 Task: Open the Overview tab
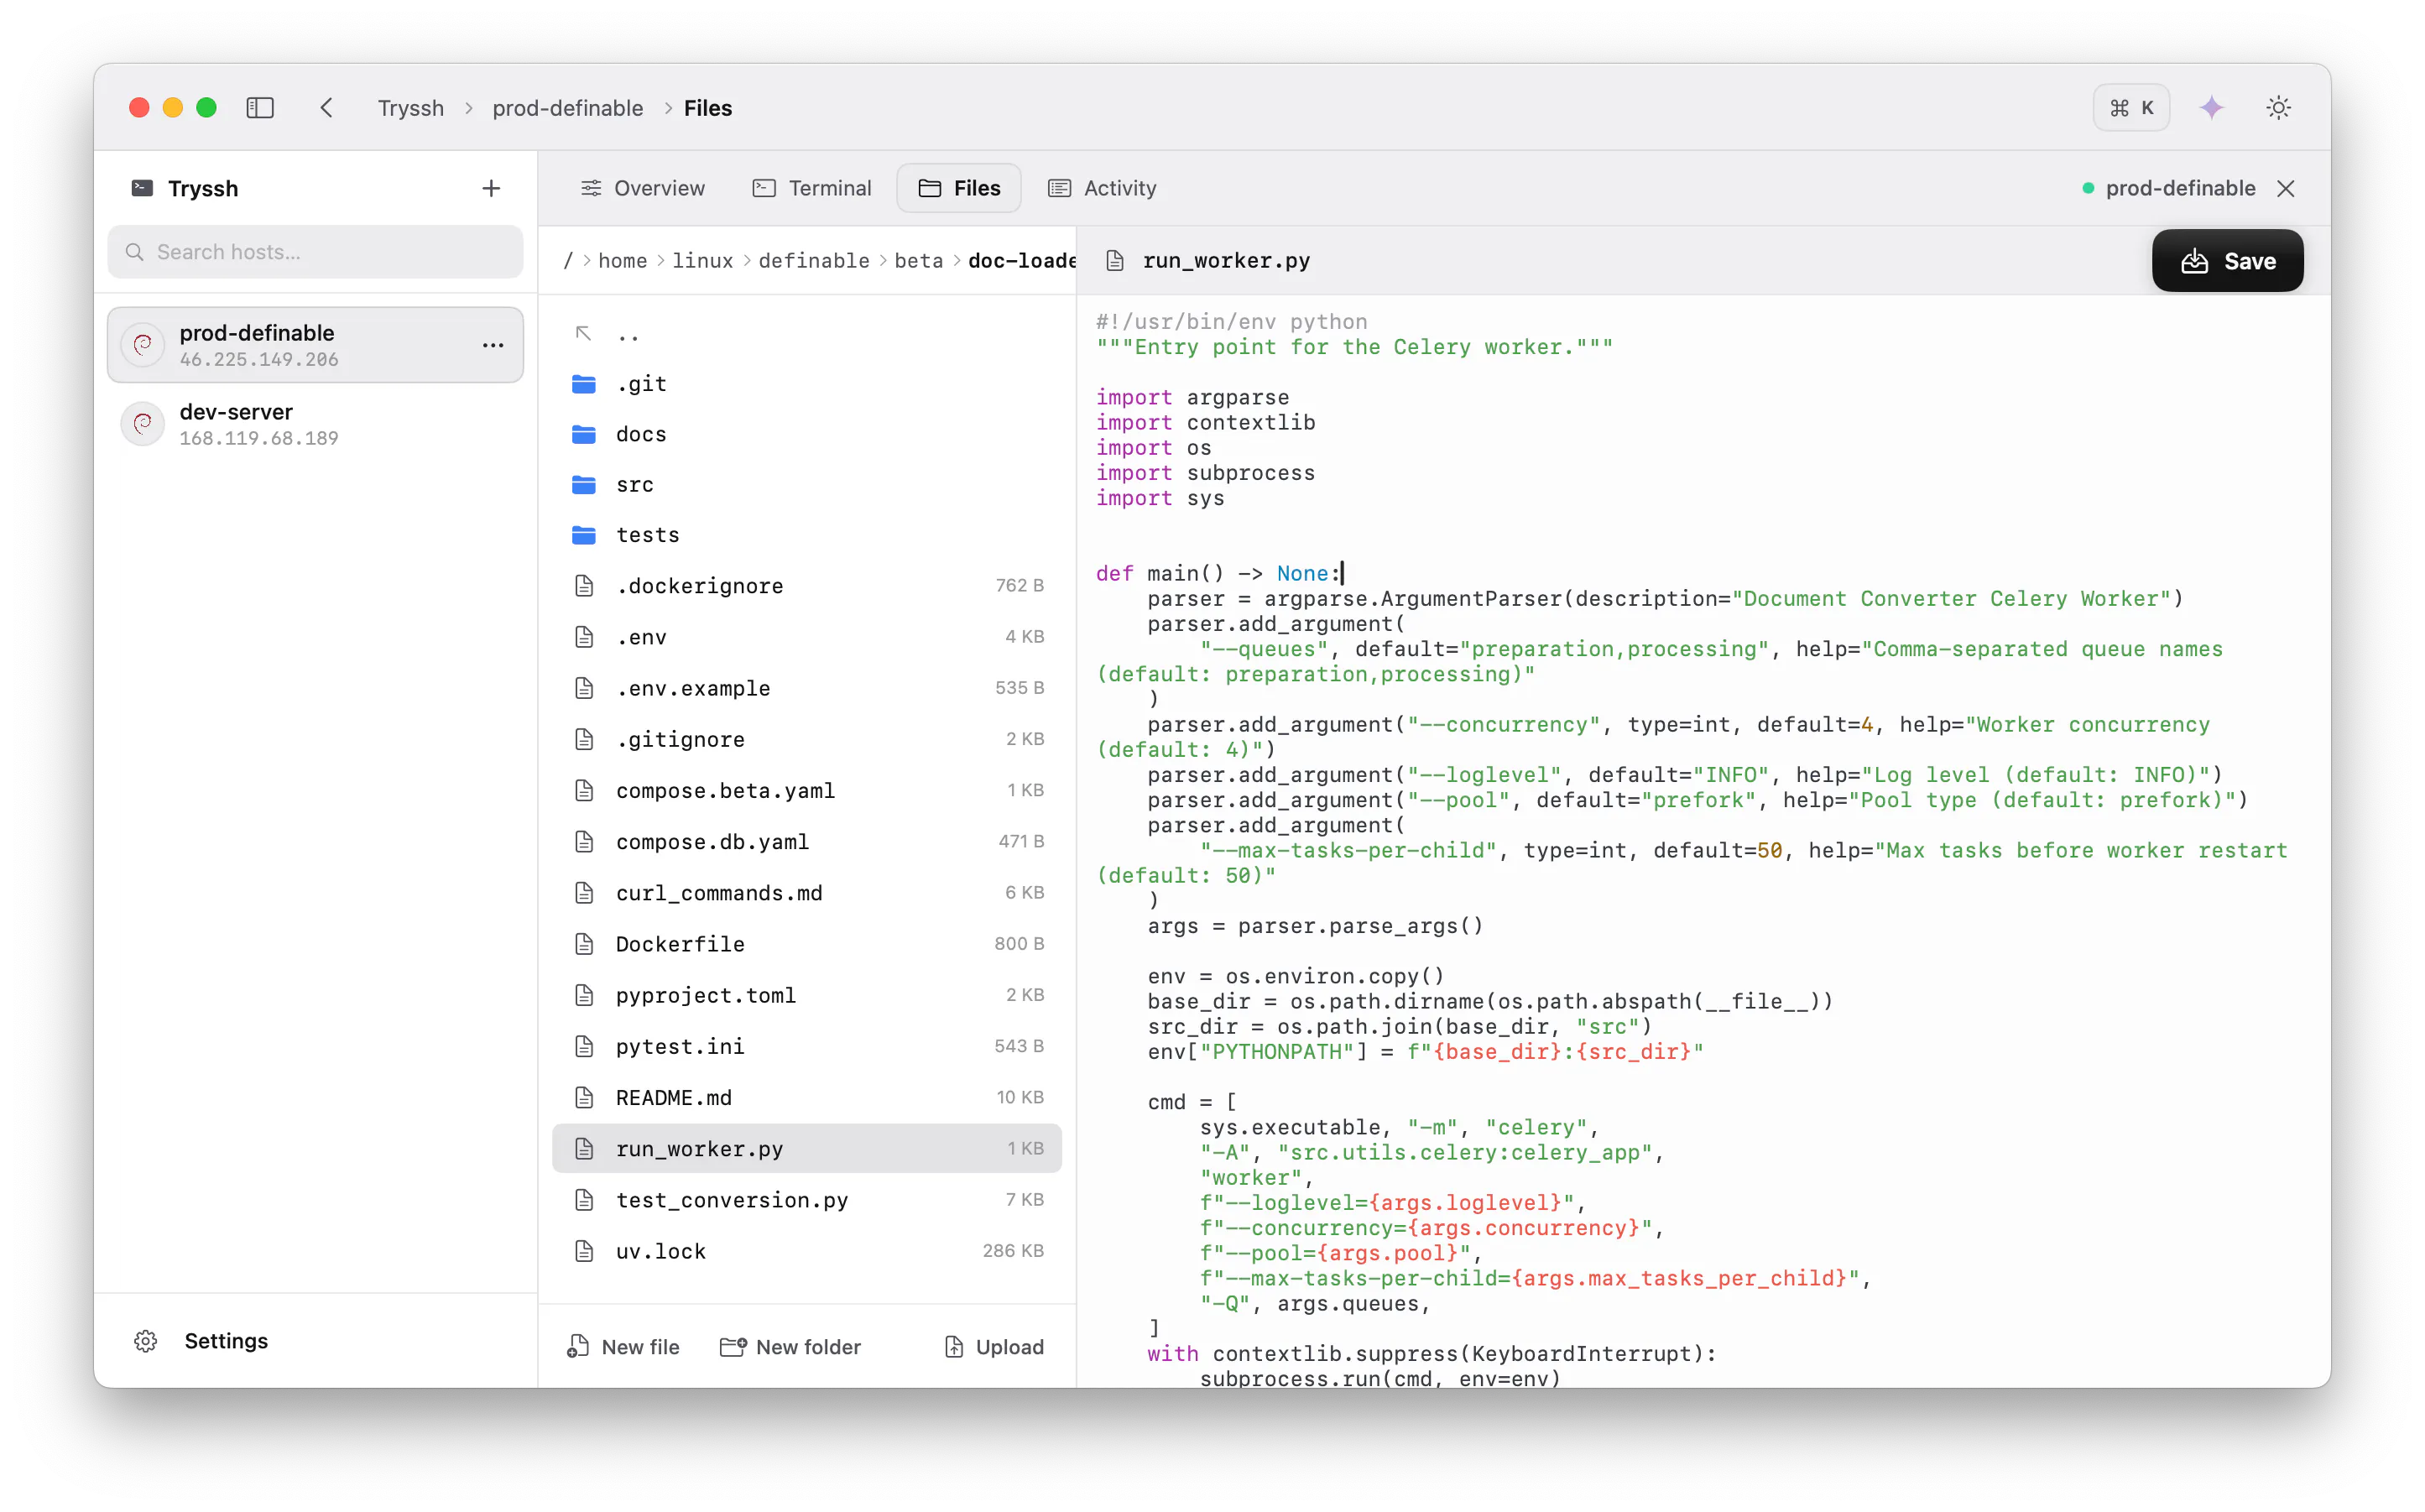[643, 188]
